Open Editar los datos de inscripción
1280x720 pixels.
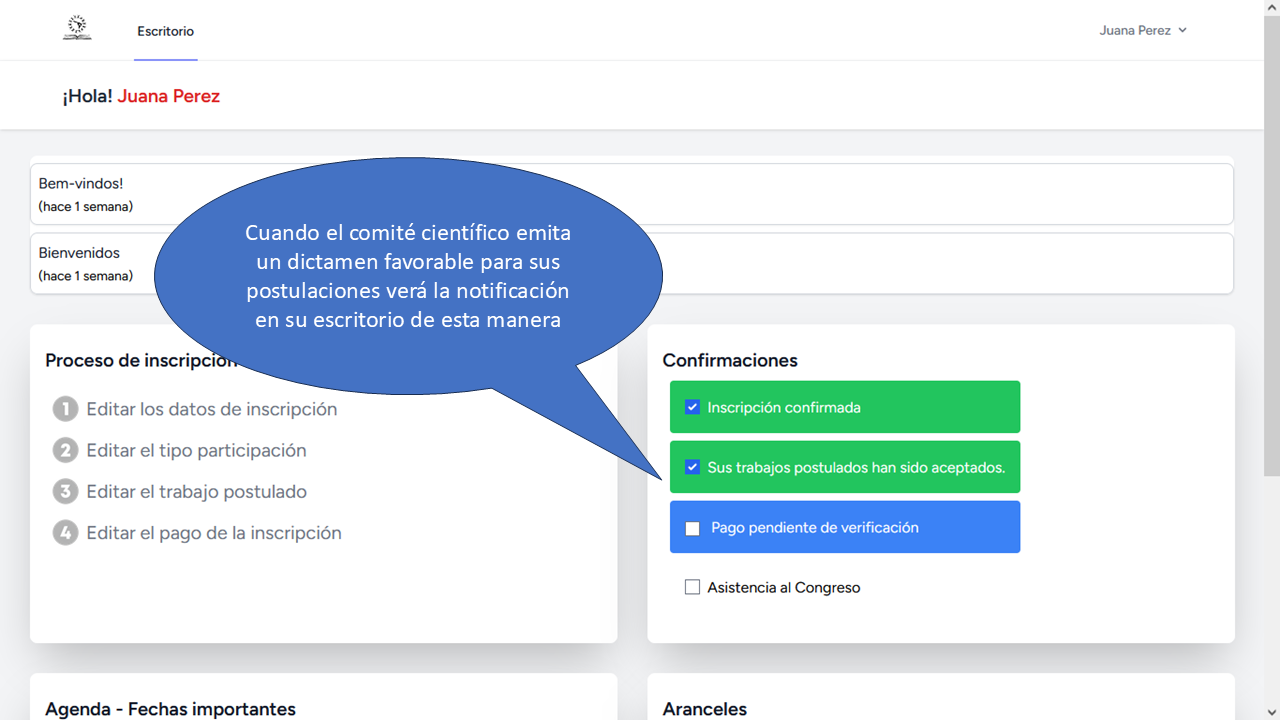click(x=212, y=409)
